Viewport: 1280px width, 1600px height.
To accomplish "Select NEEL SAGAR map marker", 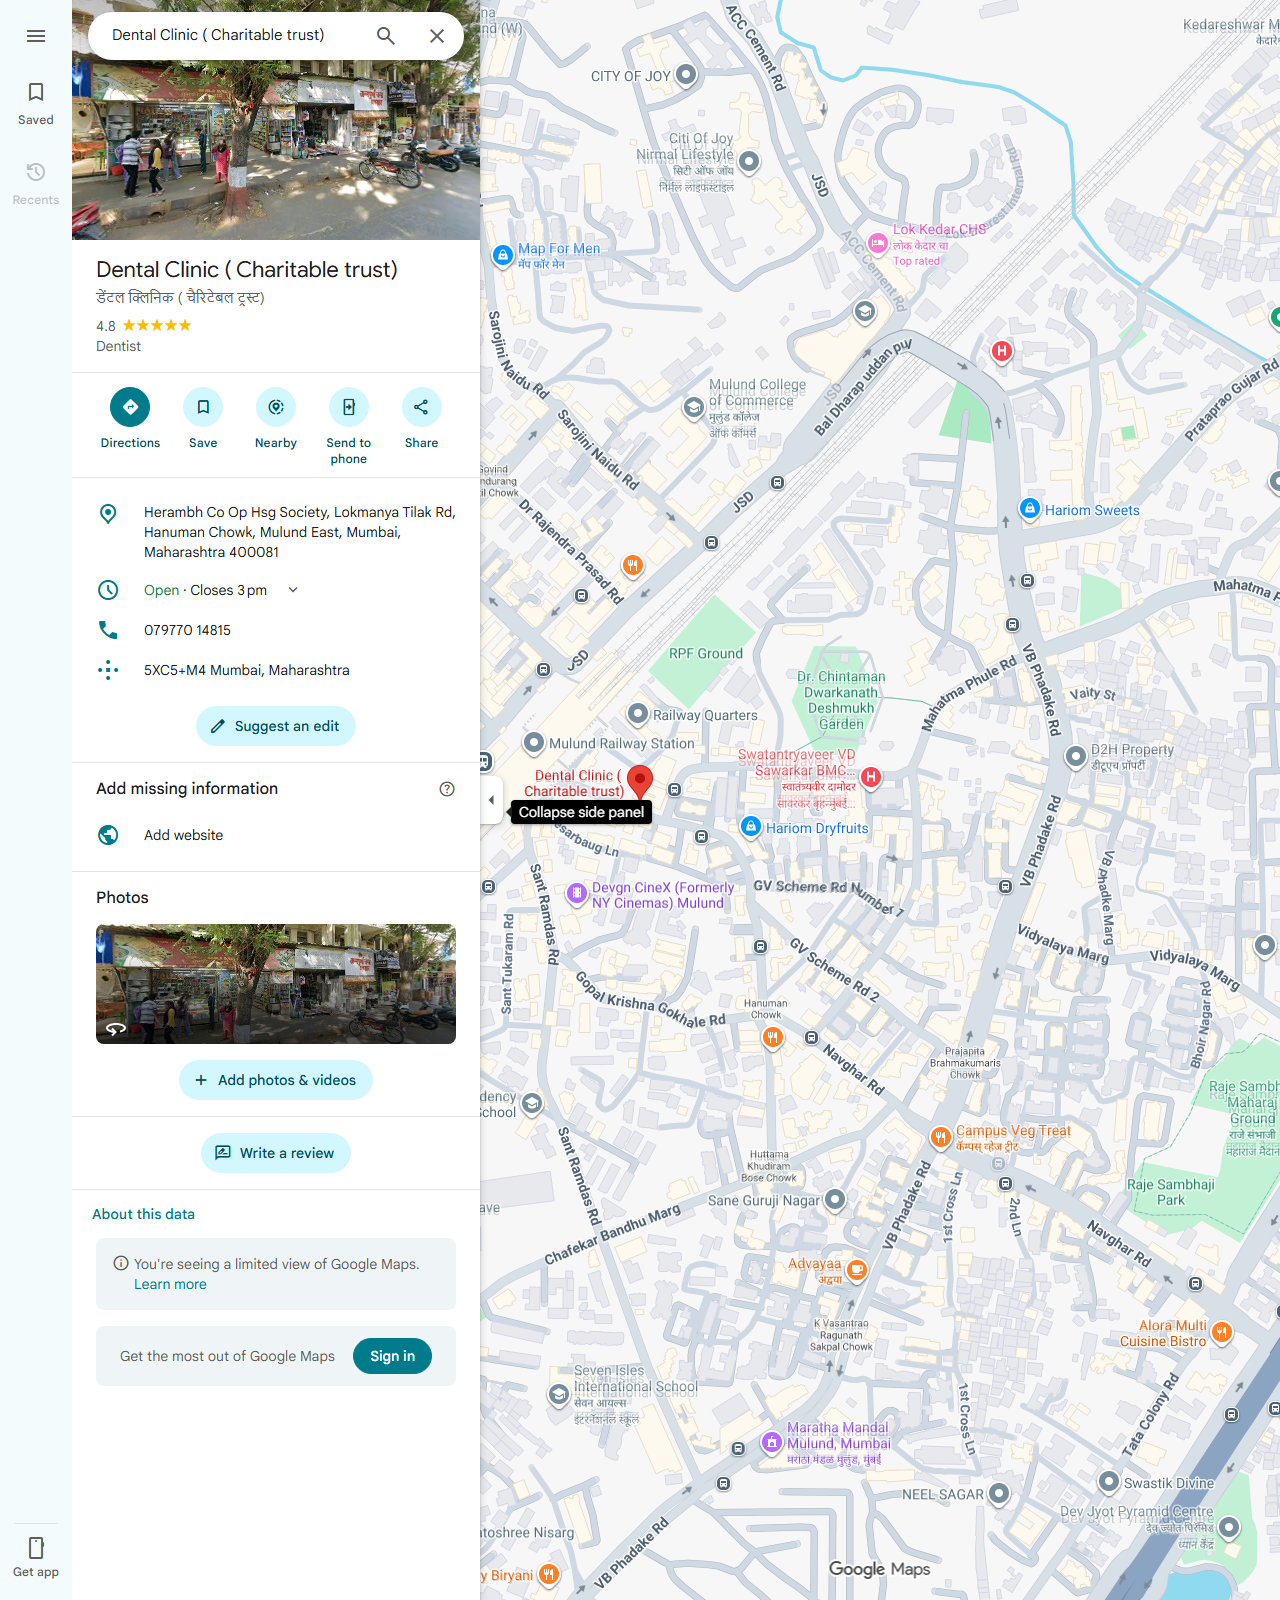I will point(999,1494).
